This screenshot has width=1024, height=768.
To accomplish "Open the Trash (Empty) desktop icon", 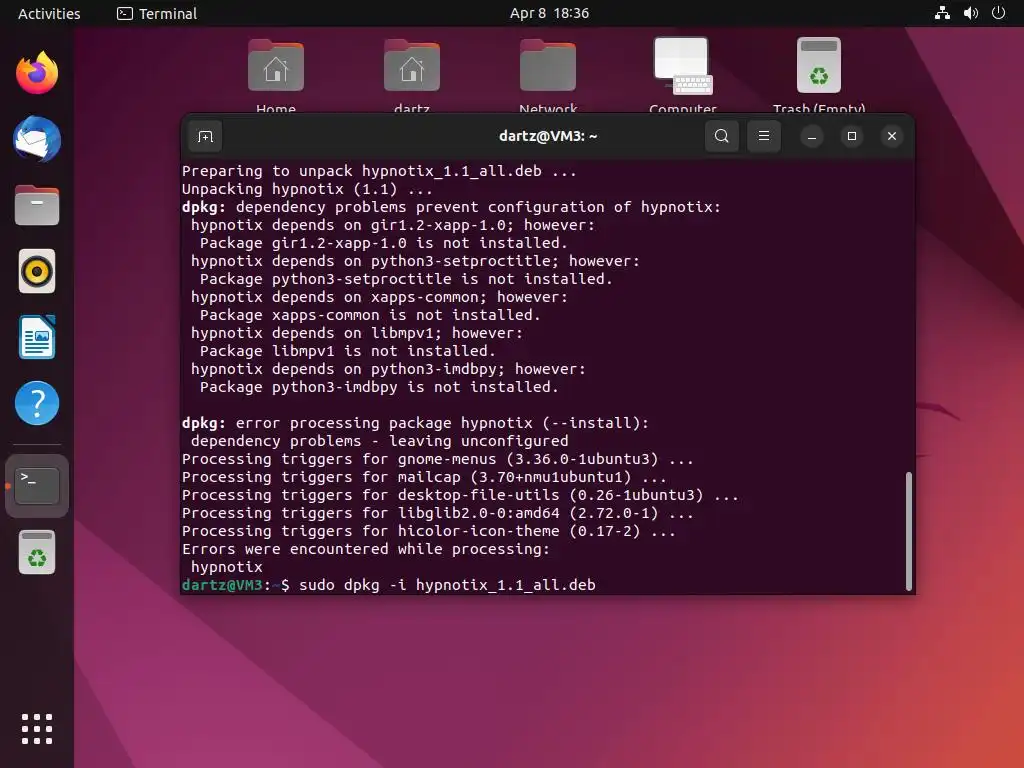I will point(819,76).
